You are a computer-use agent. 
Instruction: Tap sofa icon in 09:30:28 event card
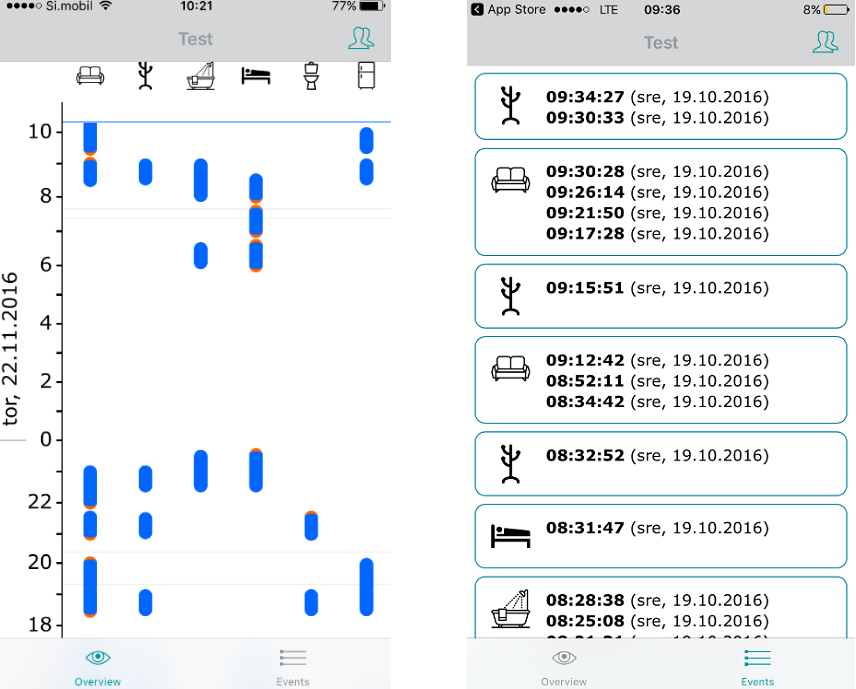point(510,180)
